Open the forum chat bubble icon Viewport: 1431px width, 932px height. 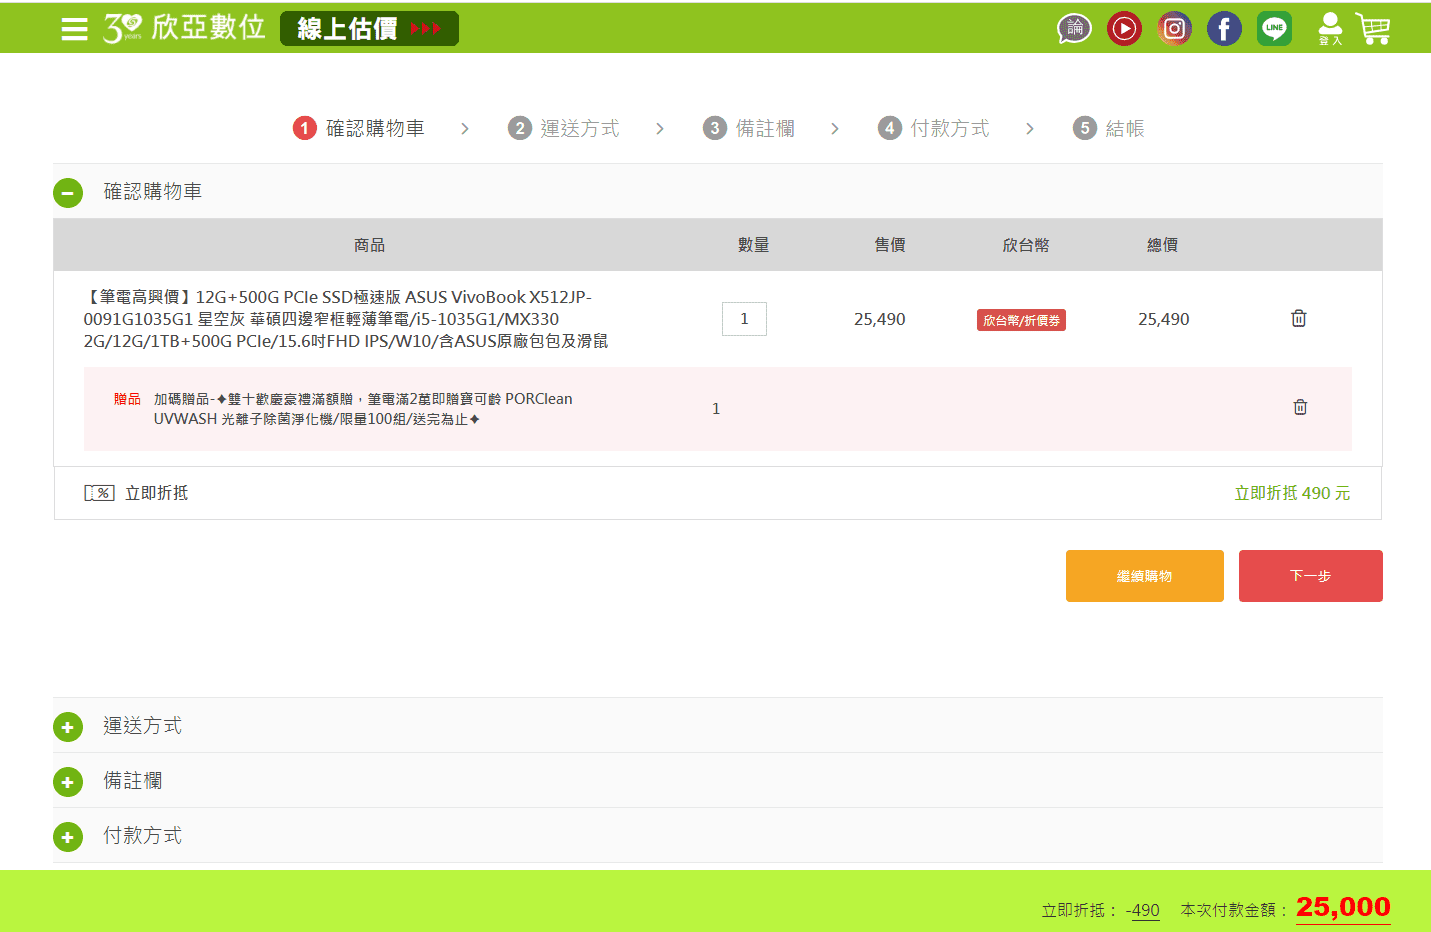[1074, 29]
